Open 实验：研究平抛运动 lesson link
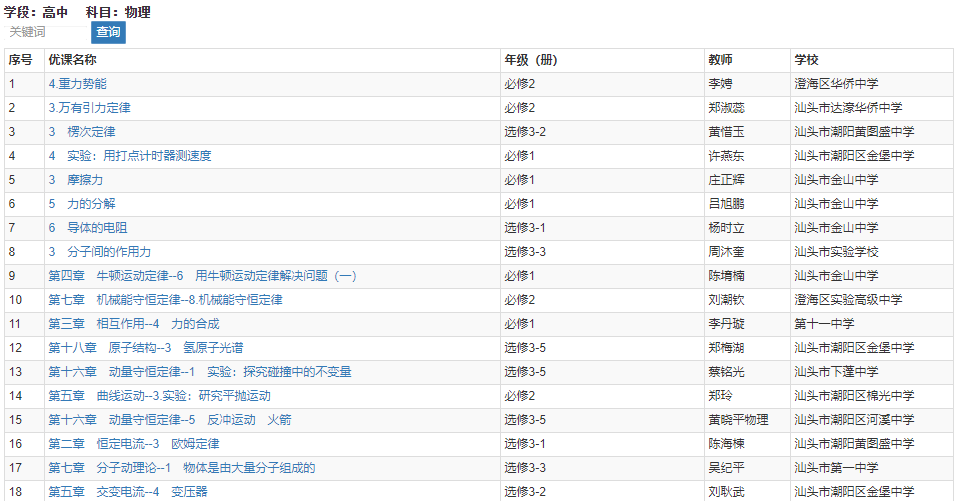This screenshot has height=501, width=959. tap(160, 396)
